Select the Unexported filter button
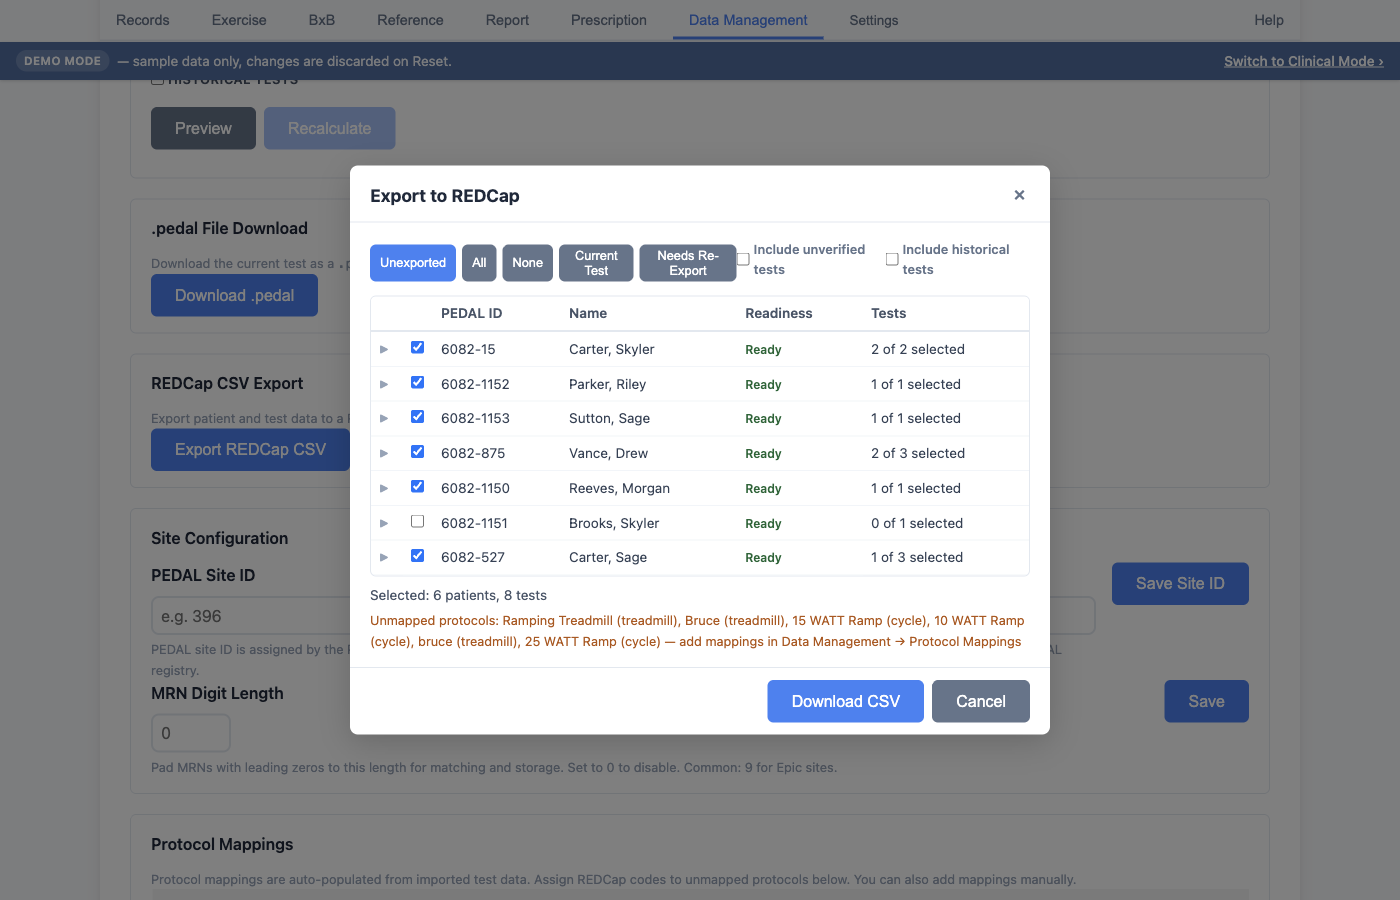Screen dimensions: 1400x900 click(413, 263)
